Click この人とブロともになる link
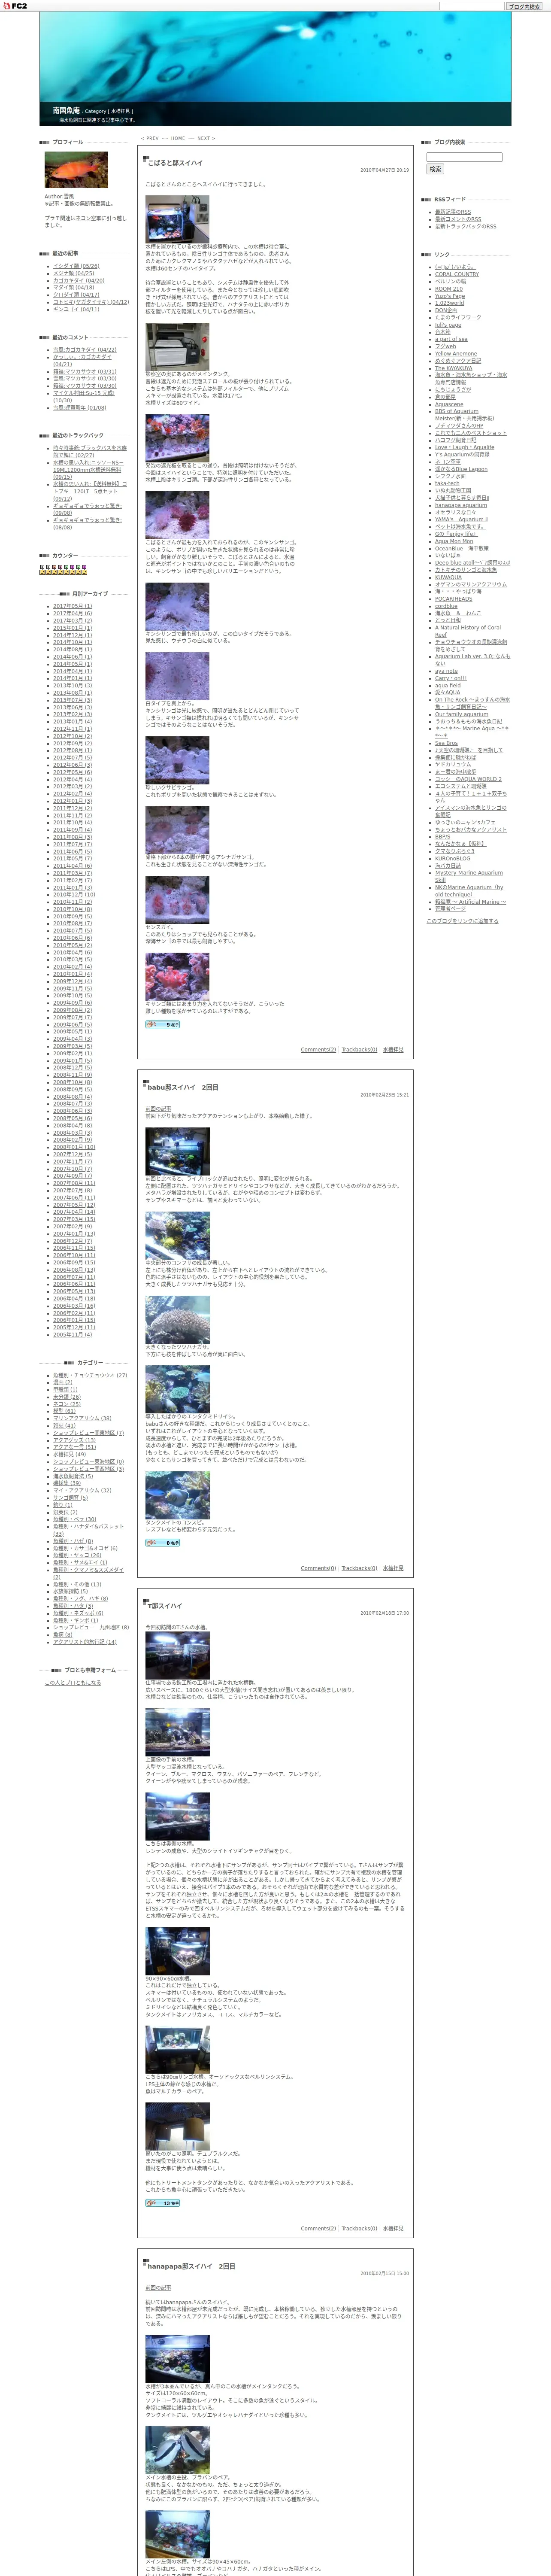The width and height of the screenshot is (551, 2576). click(73, 1682)
